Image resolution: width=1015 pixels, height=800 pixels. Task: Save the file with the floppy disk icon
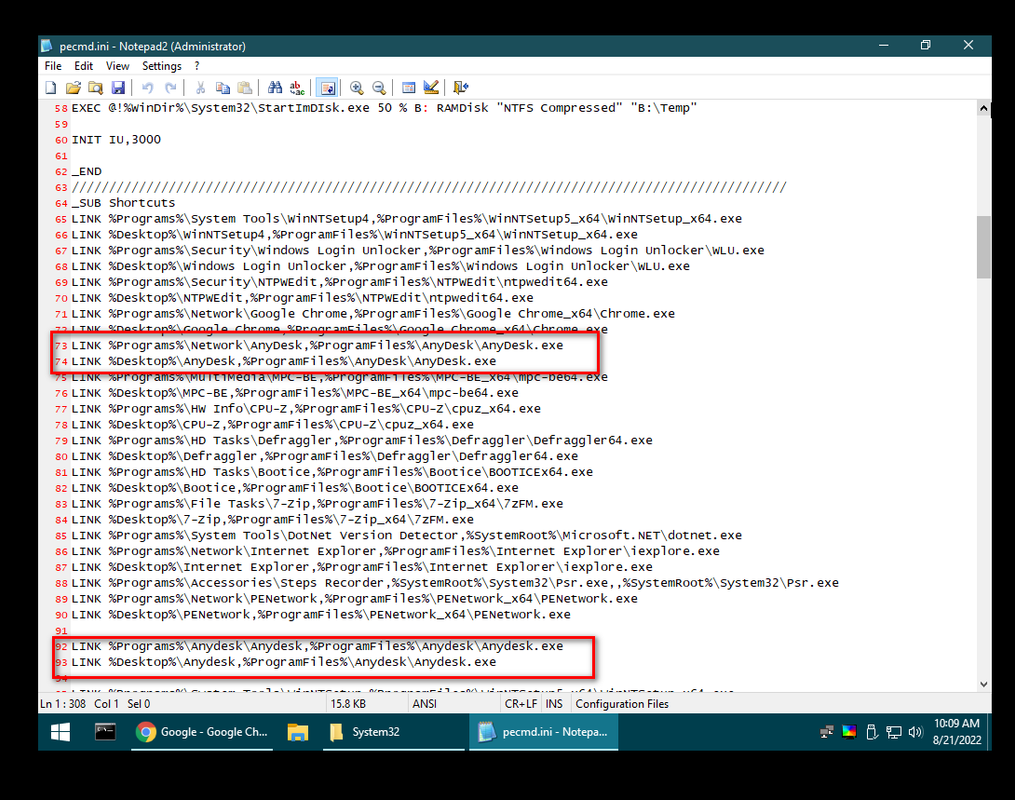(x=118, y=87)
